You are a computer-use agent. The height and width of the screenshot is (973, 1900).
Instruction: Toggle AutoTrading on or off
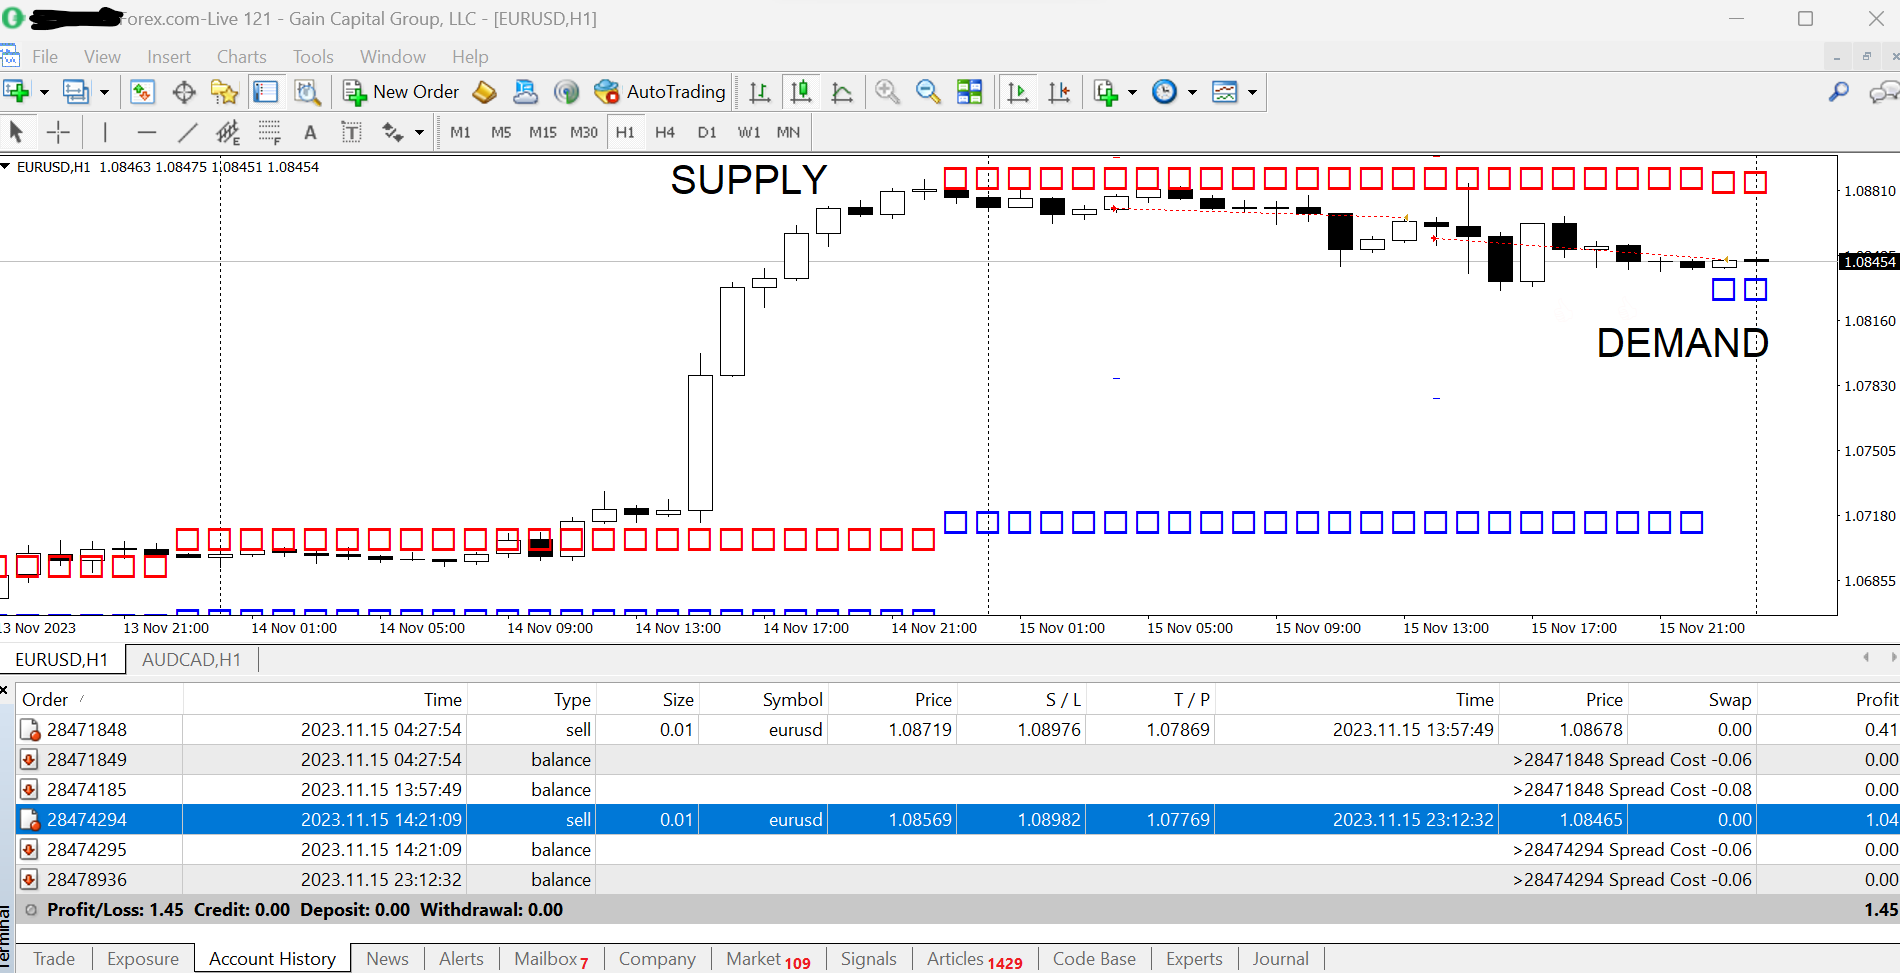point(660,92)
